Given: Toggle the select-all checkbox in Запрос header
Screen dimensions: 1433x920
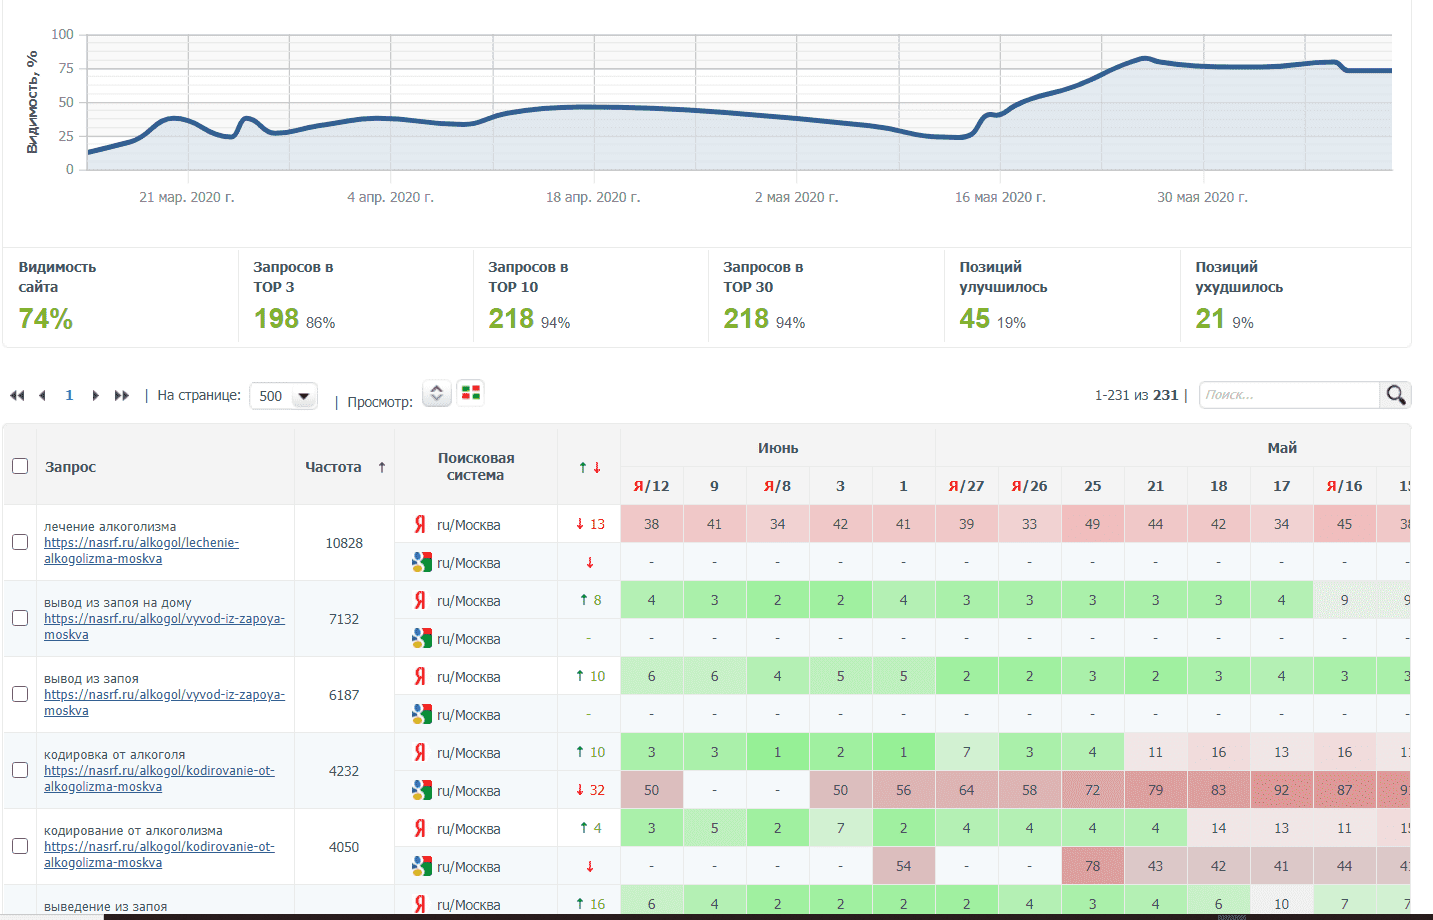Looking at the screenshot, I should point(20,466).
